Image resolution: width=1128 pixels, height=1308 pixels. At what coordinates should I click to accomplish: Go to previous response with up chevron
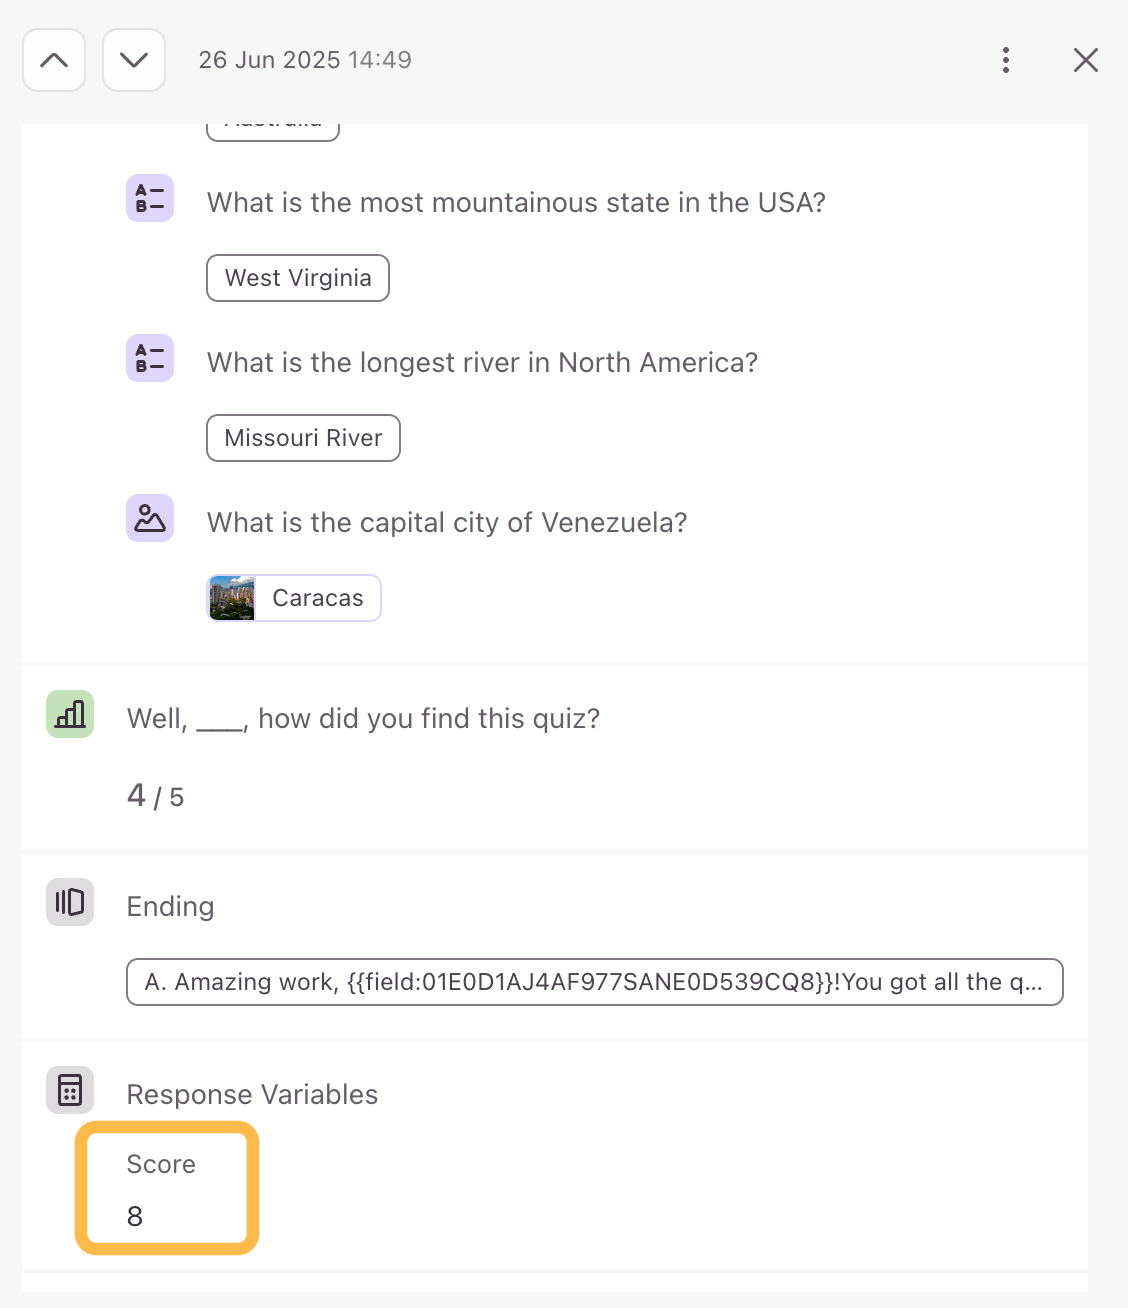pos(54,60)
